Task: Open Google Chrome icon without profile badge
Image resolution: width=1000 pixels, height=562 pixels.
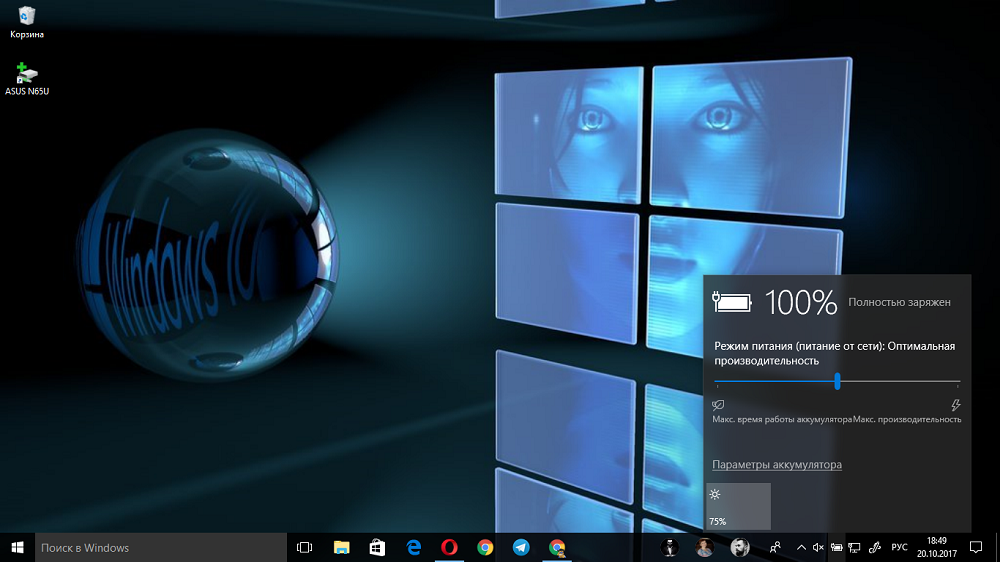Action: (x=485, y=547)
